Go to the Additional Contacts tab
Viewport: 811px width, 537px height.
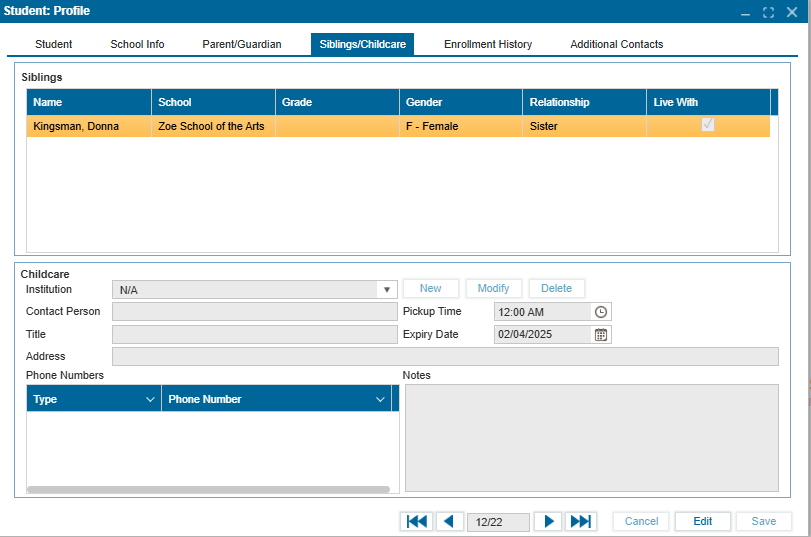[616, 44]
